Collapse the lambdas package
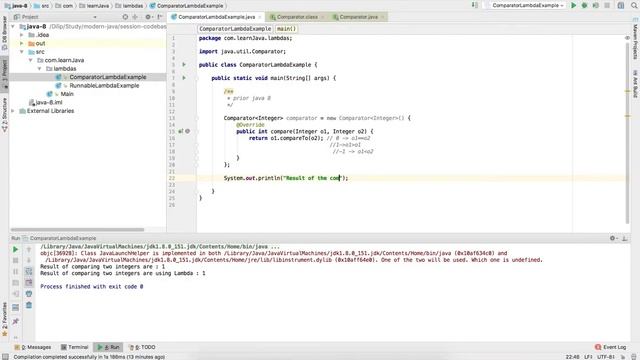 pos(40,69)
